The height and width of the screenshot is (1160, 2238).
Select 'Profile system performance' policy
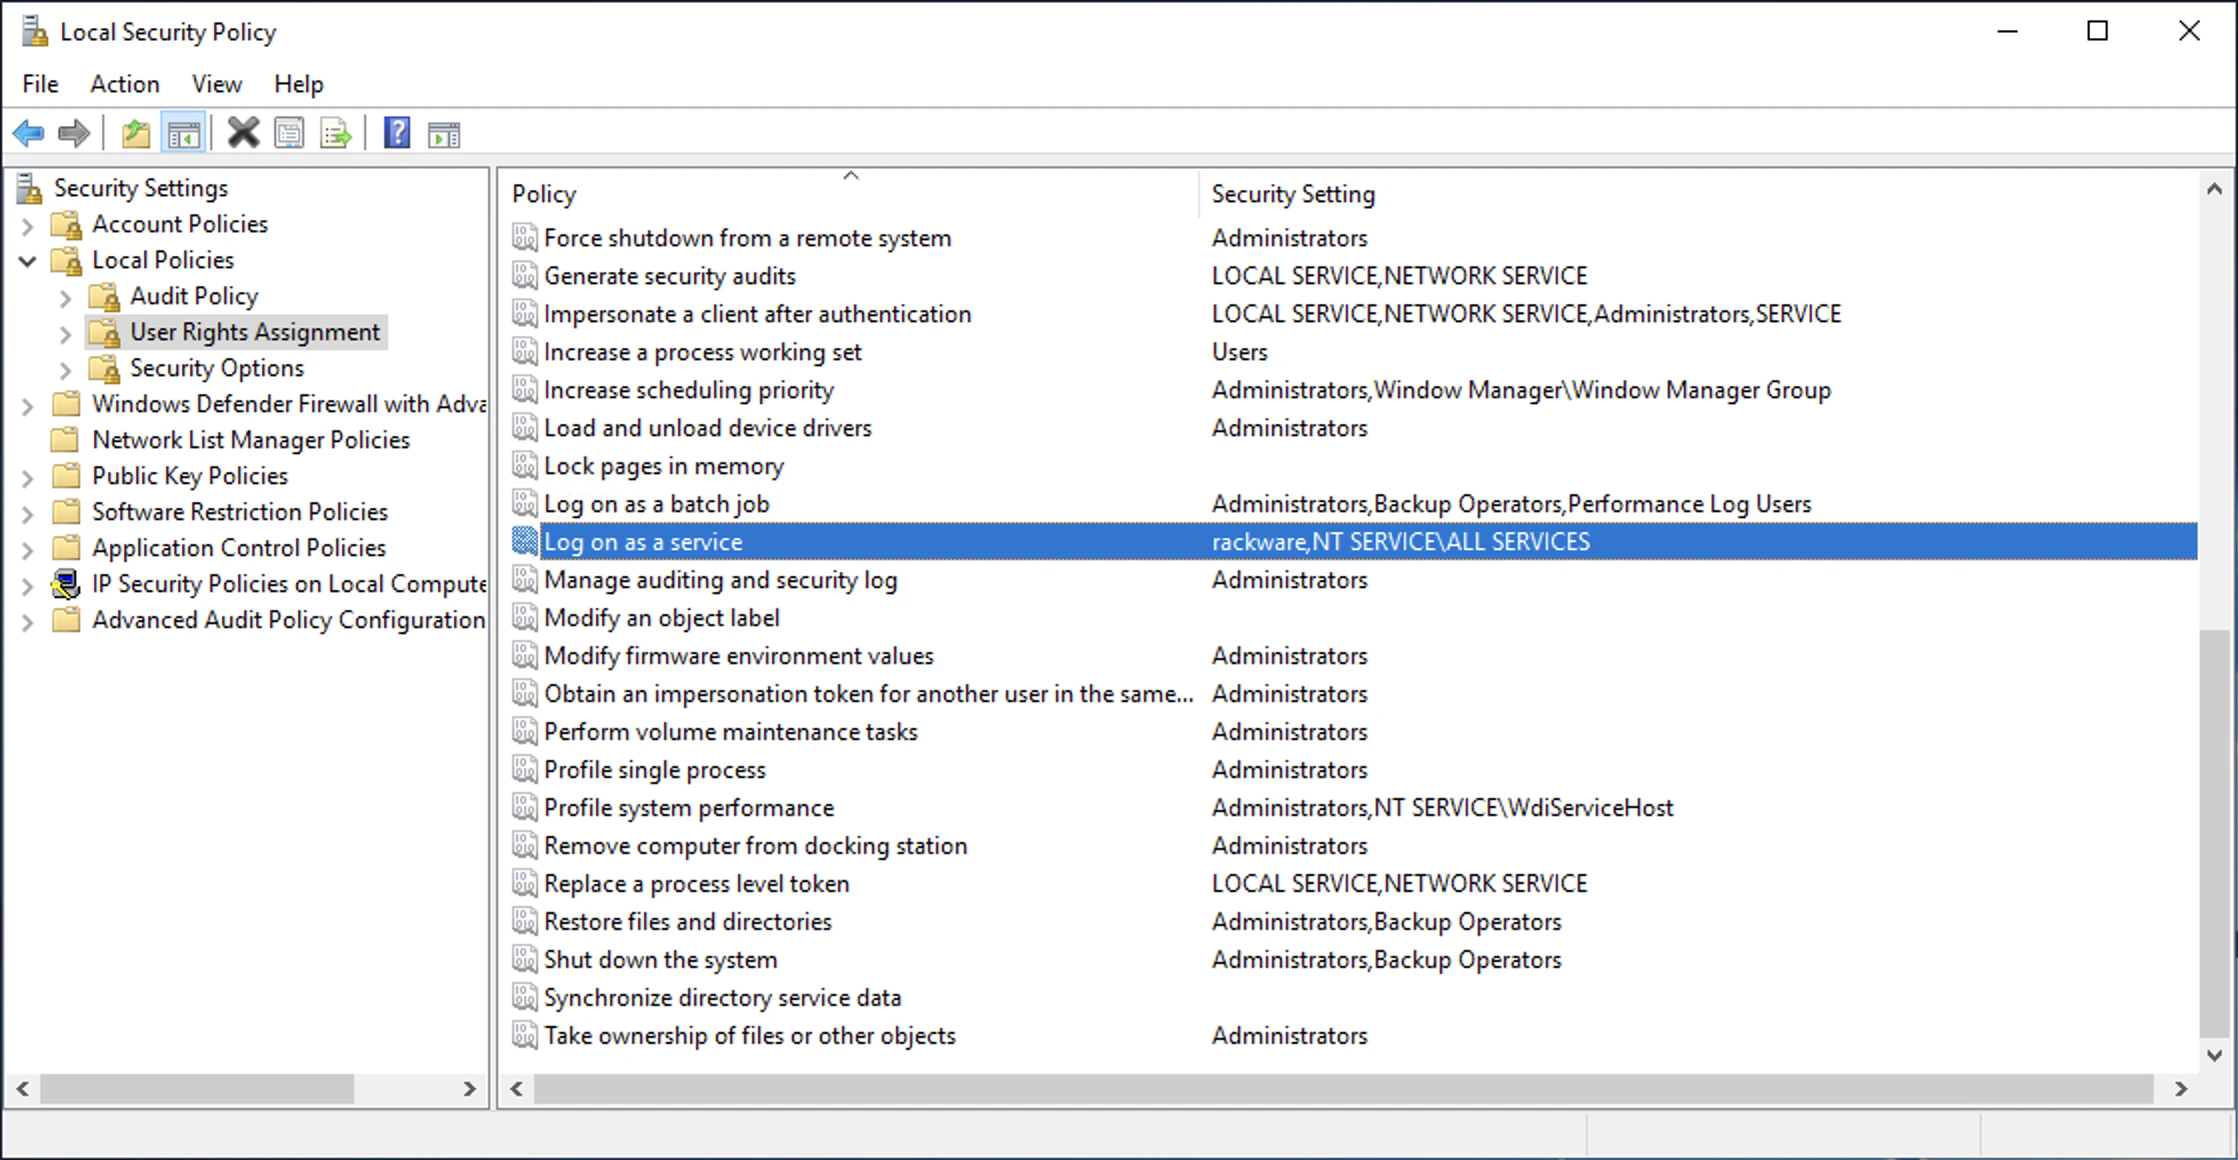click(688, 808)
